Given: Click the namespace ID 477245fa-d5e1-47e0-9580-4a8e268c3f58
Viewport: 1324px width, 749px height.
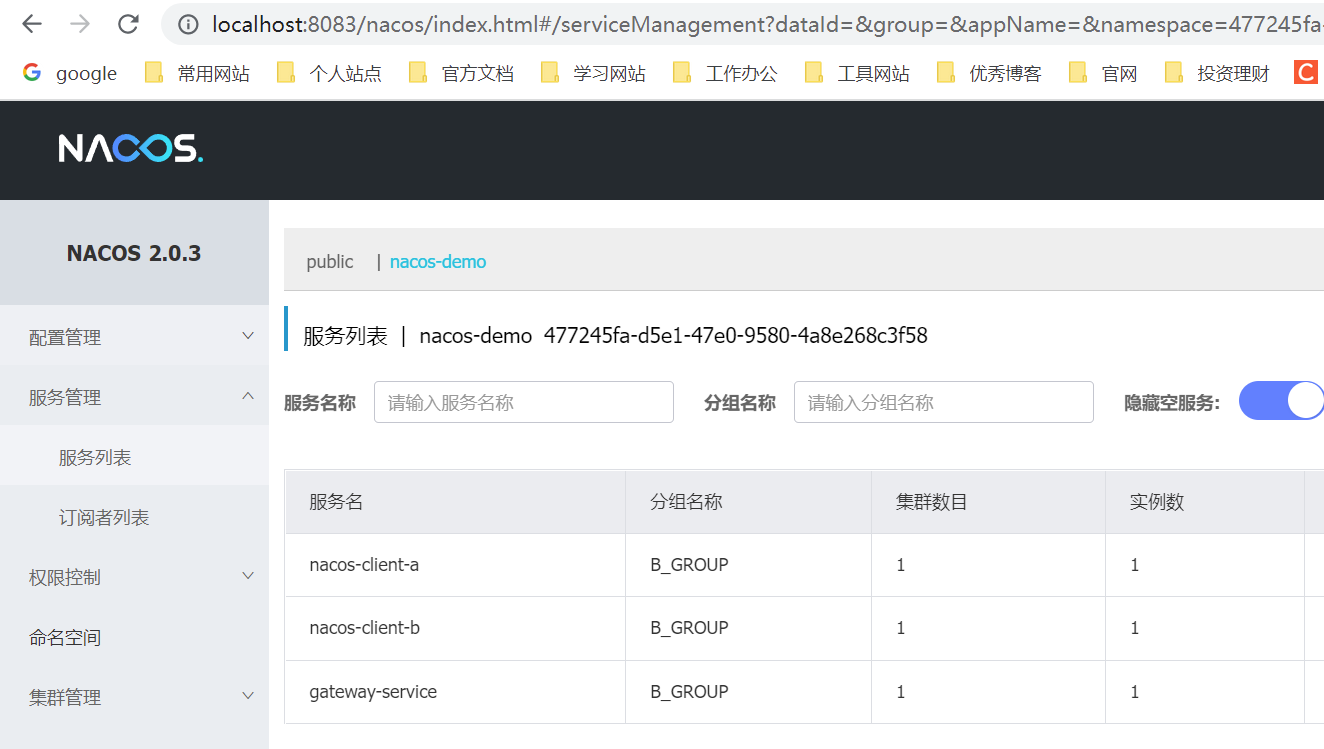Looking at the screenshot, I should pyautogui.click(x=736, y=336).
